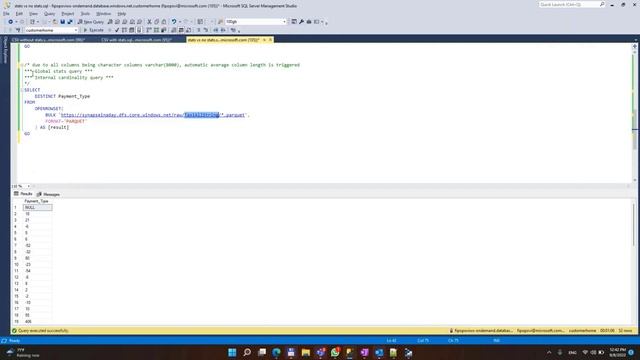640x360 pixels.
Task: Toggle Include Actual Execution Plan icon
Action: pyautogui.click(x=149, y=30)
